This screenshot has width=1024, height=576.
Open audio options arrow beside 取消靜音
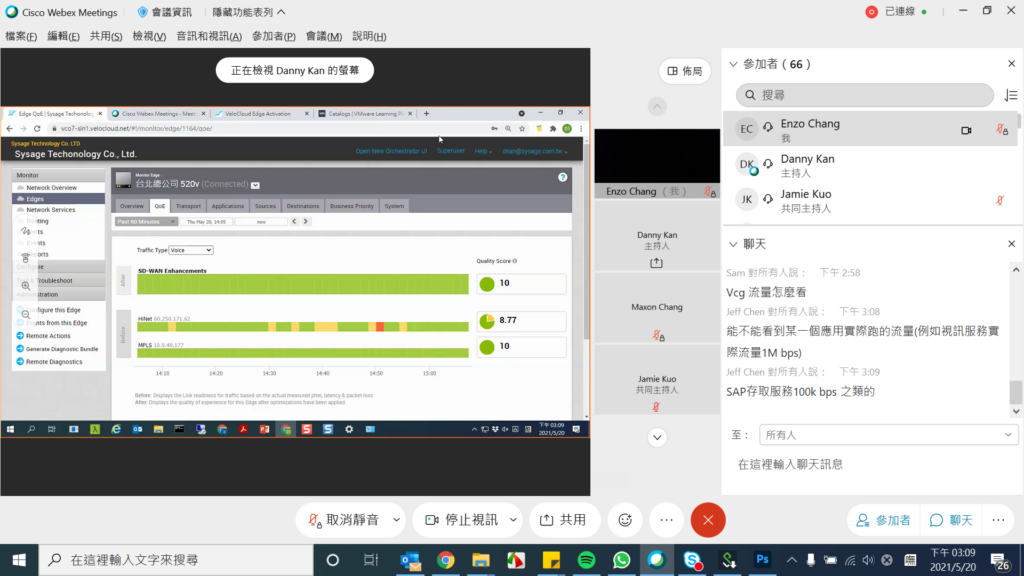pyautogui.click(x=396, y=520)
